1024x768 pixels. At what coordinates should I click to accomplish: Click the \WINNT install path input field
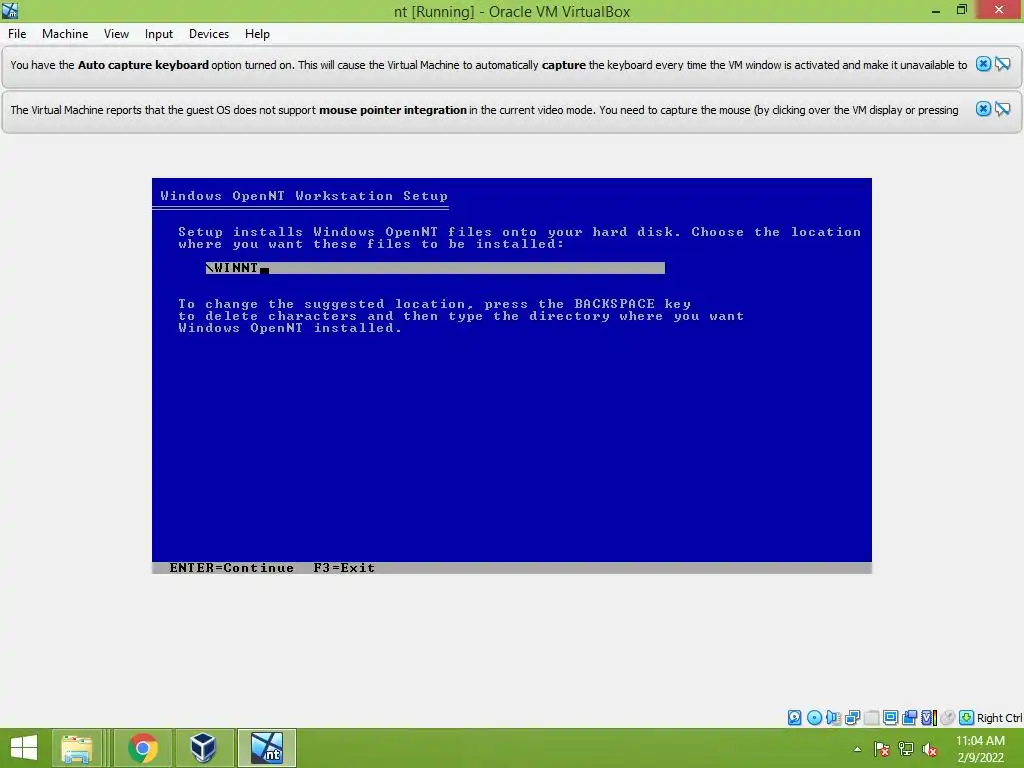click(x=435, y=268)
